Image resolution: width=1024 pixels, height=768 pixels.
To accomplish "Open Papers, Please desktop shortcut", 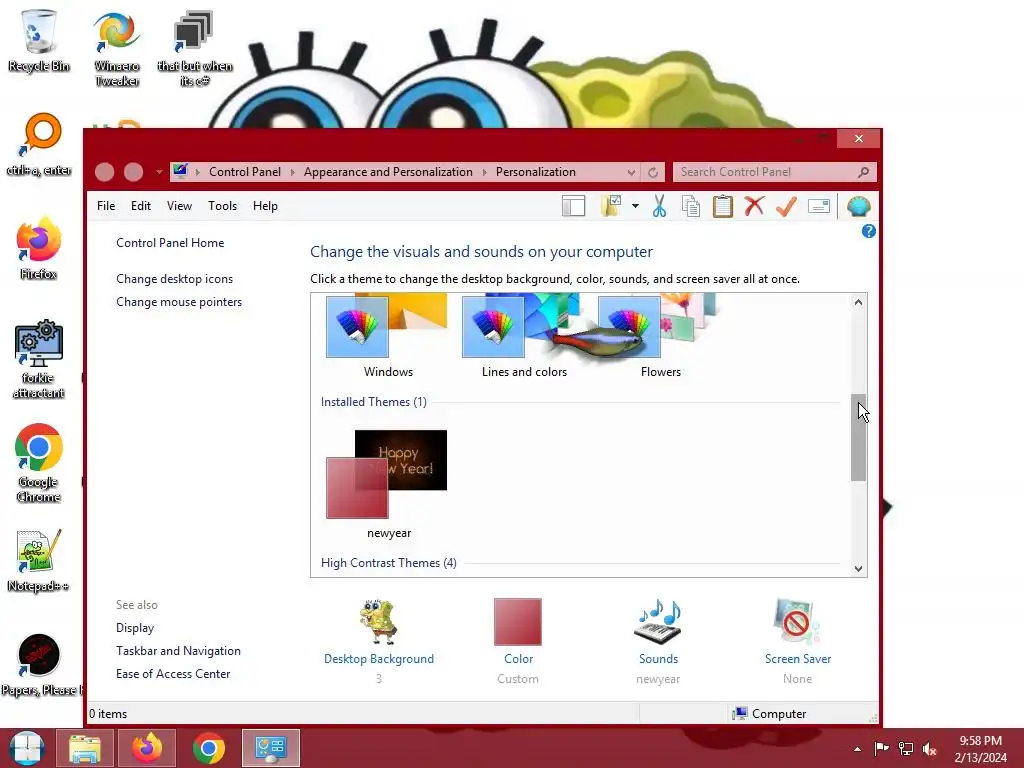I will click(40, 665).
